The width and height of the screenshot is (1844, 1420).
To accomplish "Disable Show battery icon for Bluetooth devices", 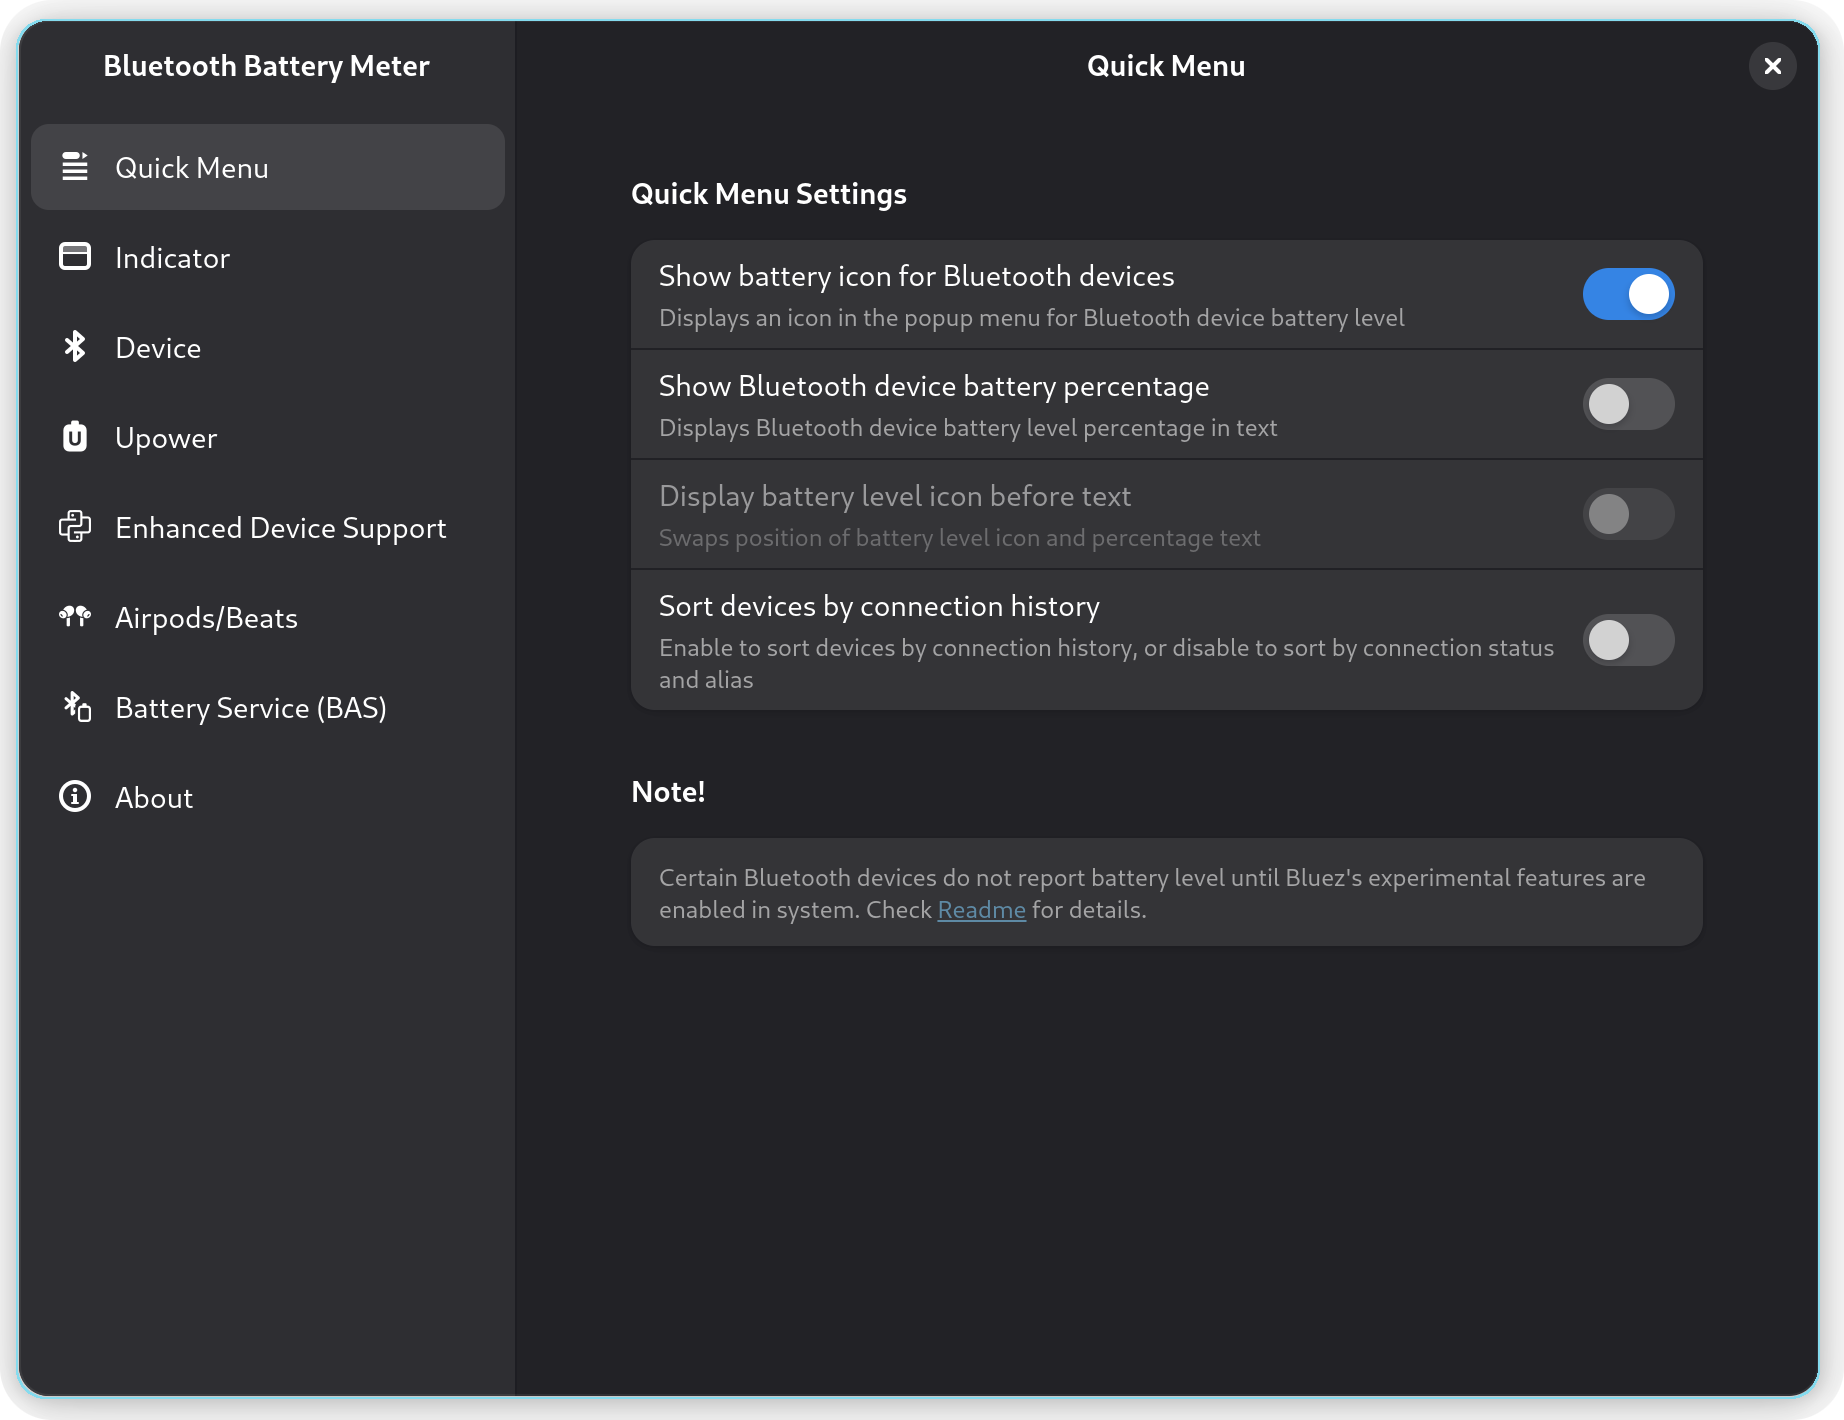I will [x=1628, y=294].
